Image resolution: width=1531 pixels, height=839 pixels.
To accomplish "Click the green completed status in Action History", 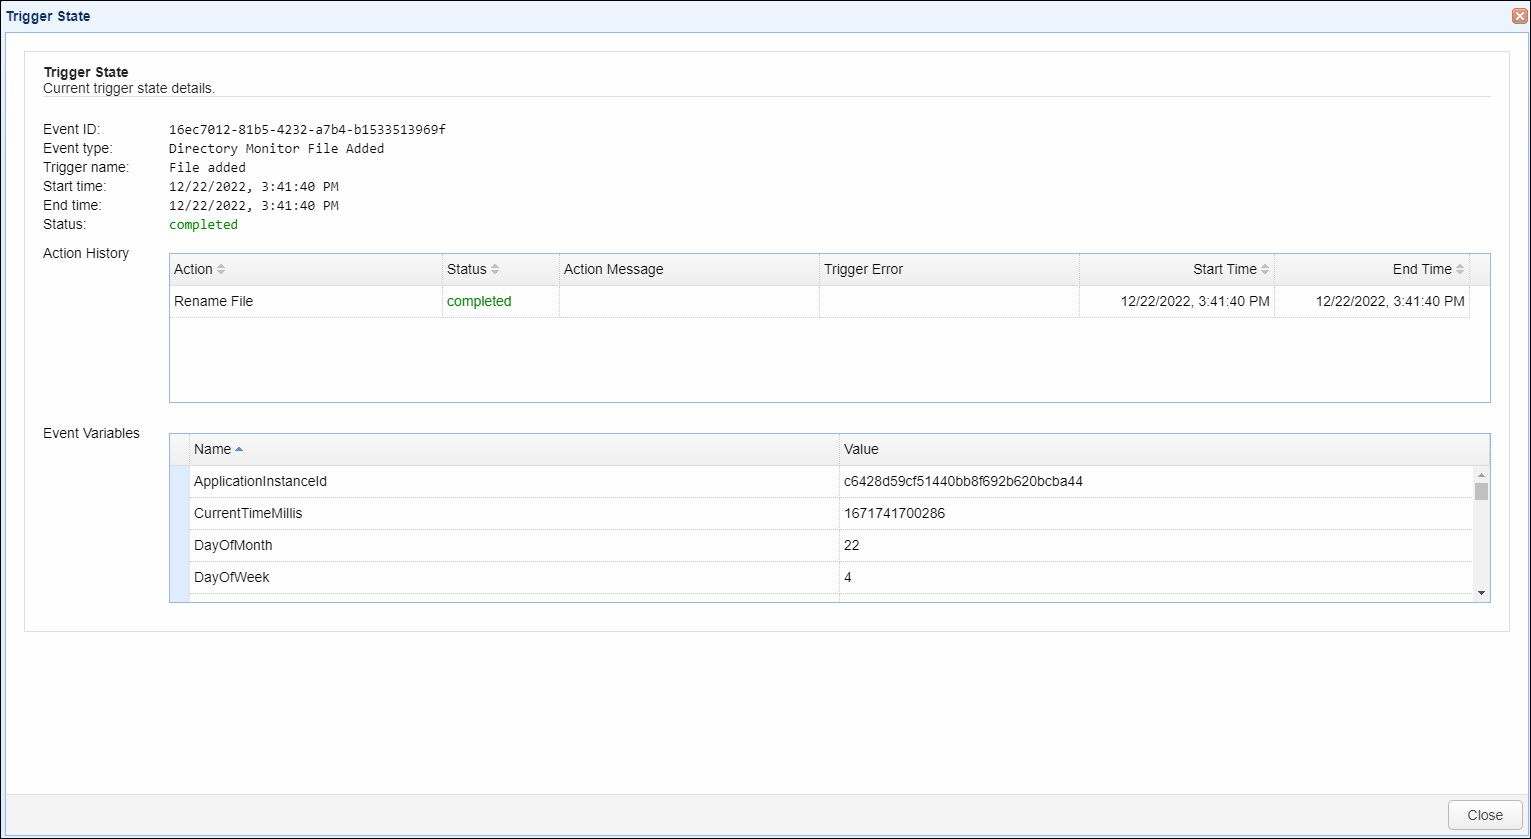I will (479, 301).
